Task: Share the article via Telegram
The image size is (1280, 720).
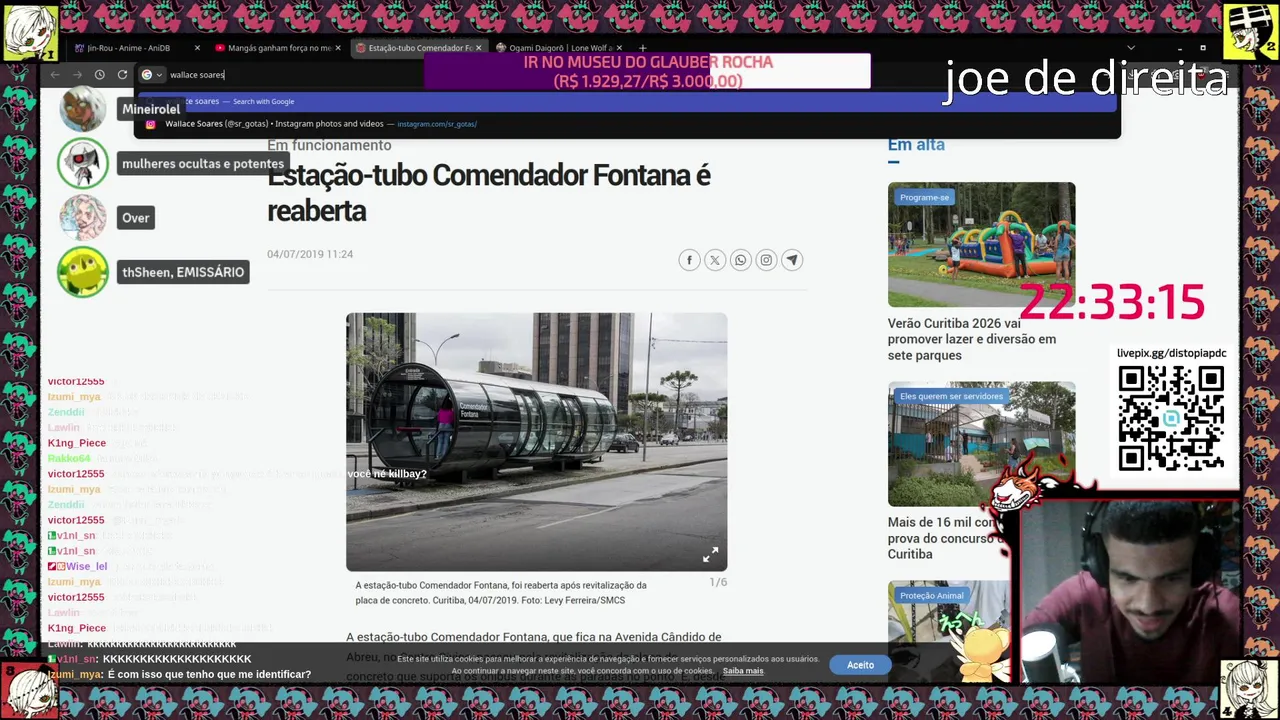Action: click(792, 260)
